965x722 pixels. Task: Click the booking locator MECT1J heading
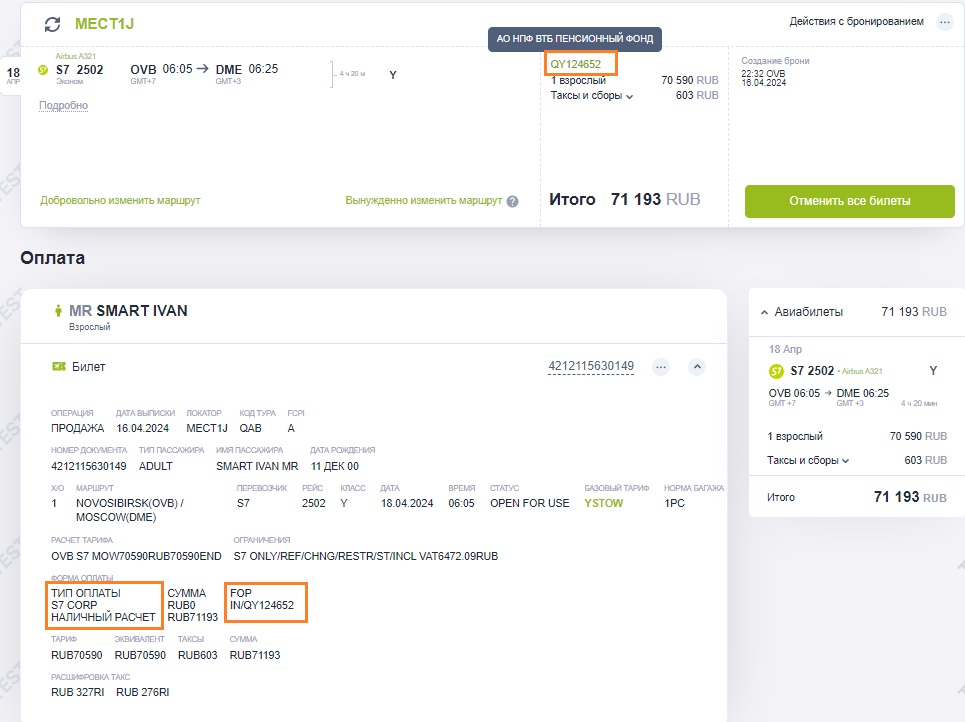pos(105,24)
